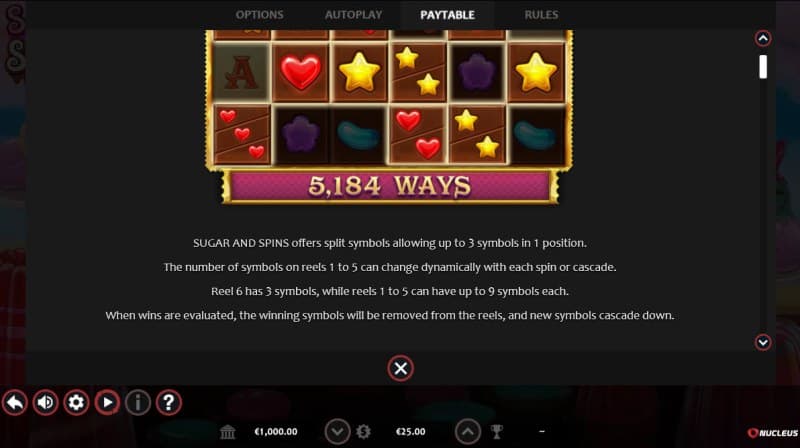This screenshot has width=800, height=448.
Task: Click the back arrow icon
Action: (x=15, y=403)
